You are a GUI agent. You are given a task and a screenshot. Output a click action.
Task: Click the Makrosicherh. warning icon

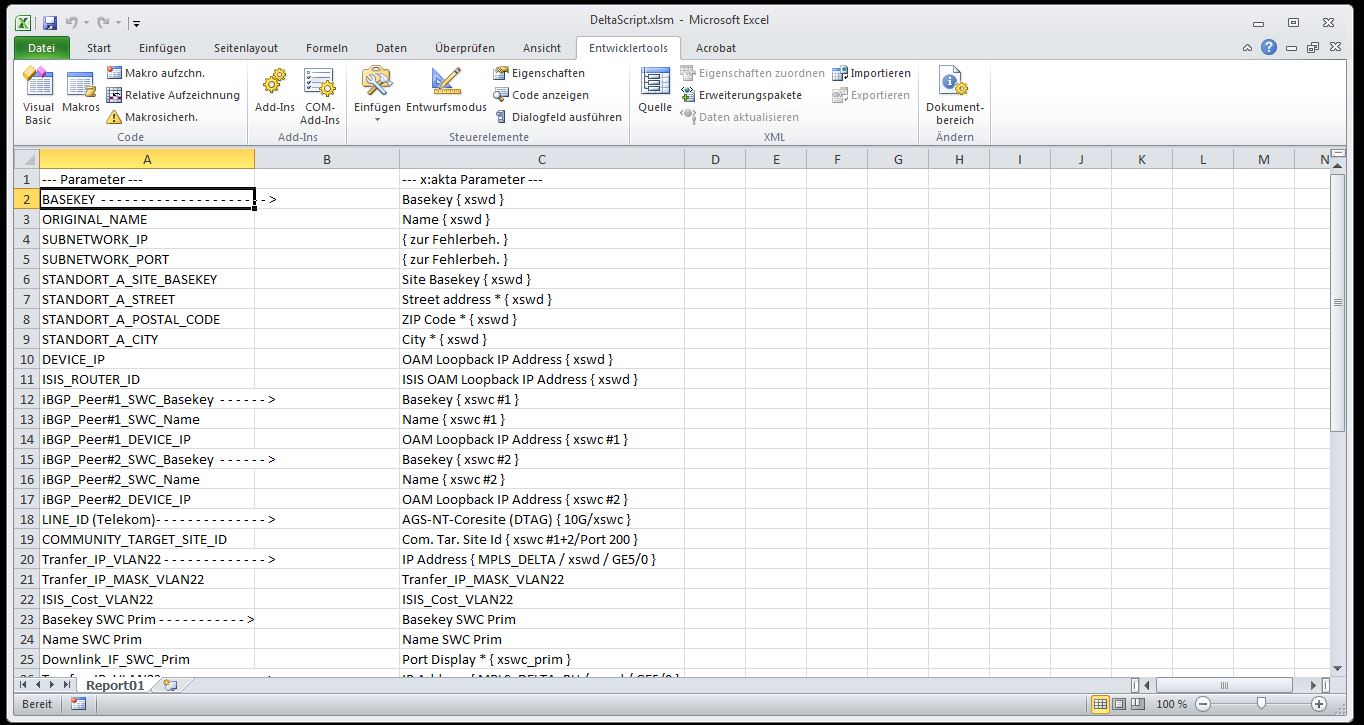[x=114, y=117]
